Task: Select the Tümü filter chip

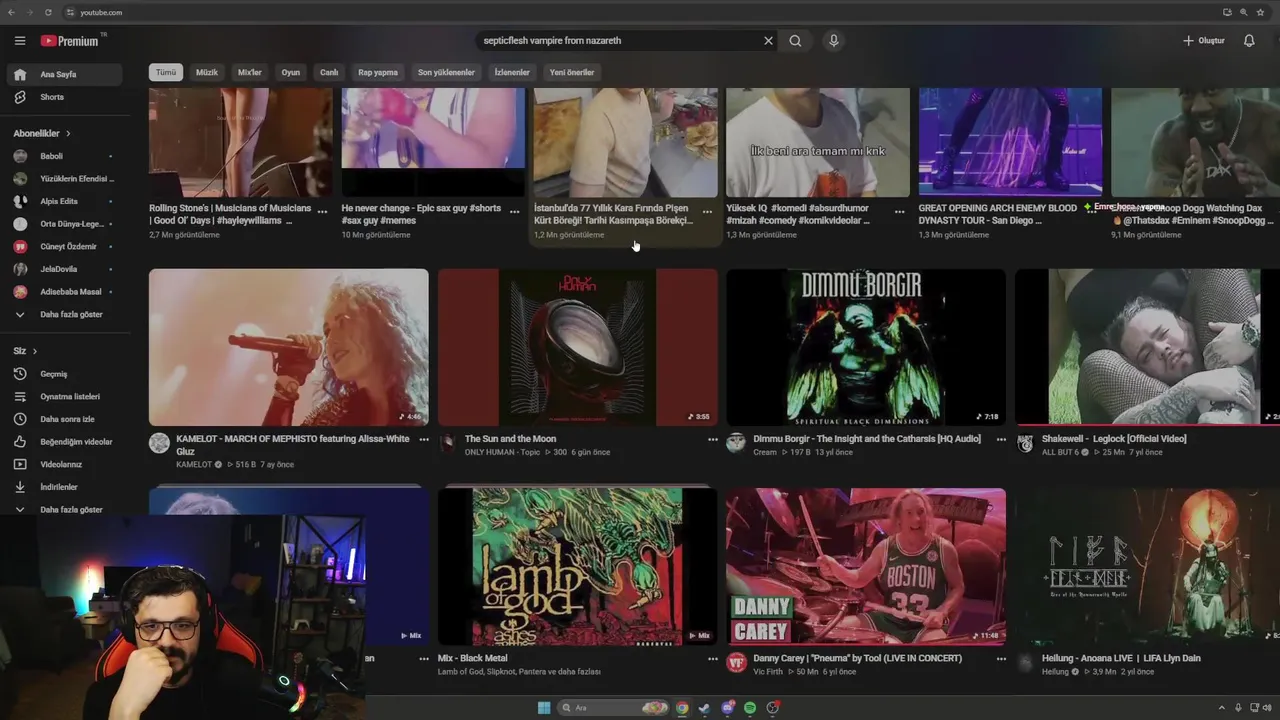Action: 166,72
